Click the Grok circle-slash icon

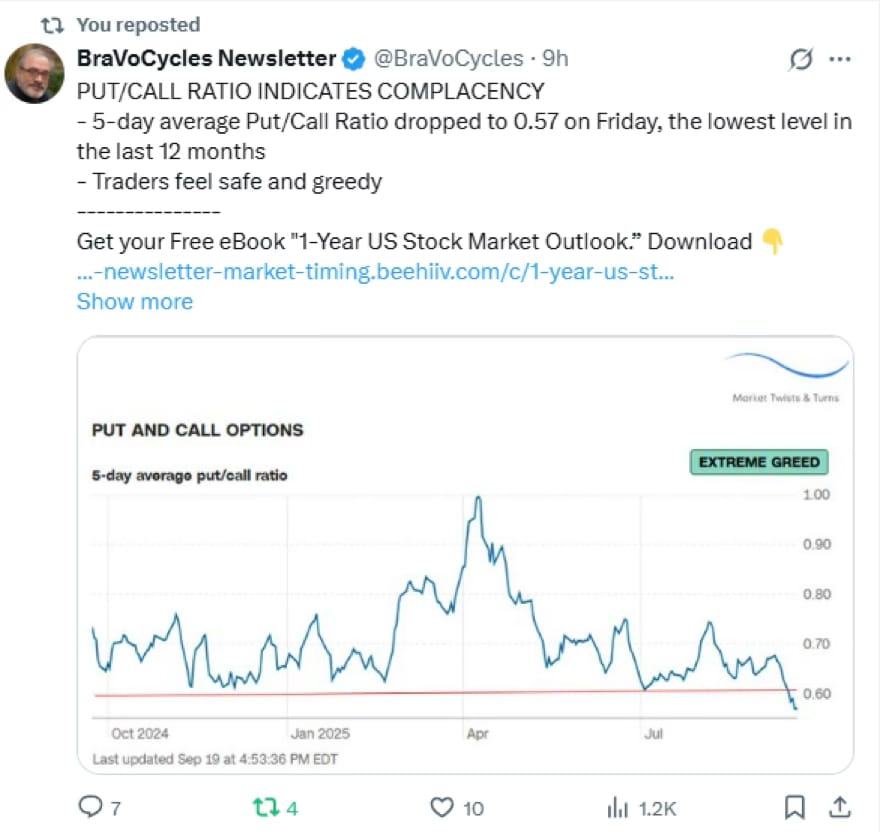(800, 59)
